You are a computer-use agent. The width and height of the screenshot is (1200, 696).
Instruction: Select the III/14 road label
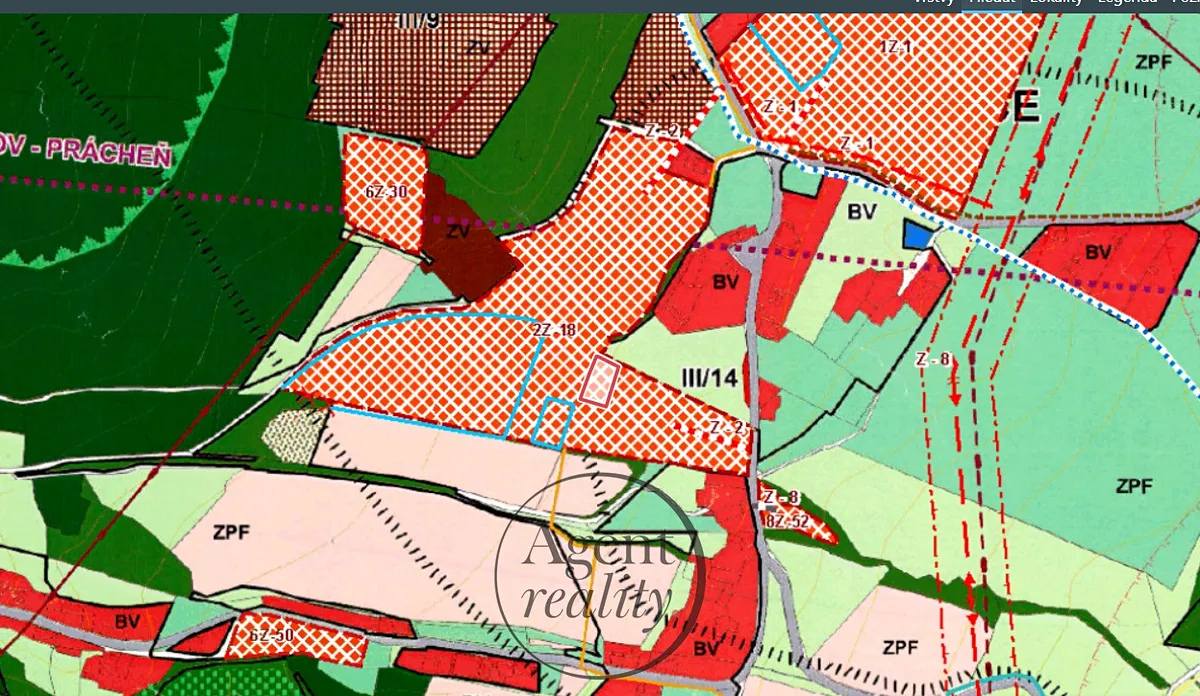708,378
